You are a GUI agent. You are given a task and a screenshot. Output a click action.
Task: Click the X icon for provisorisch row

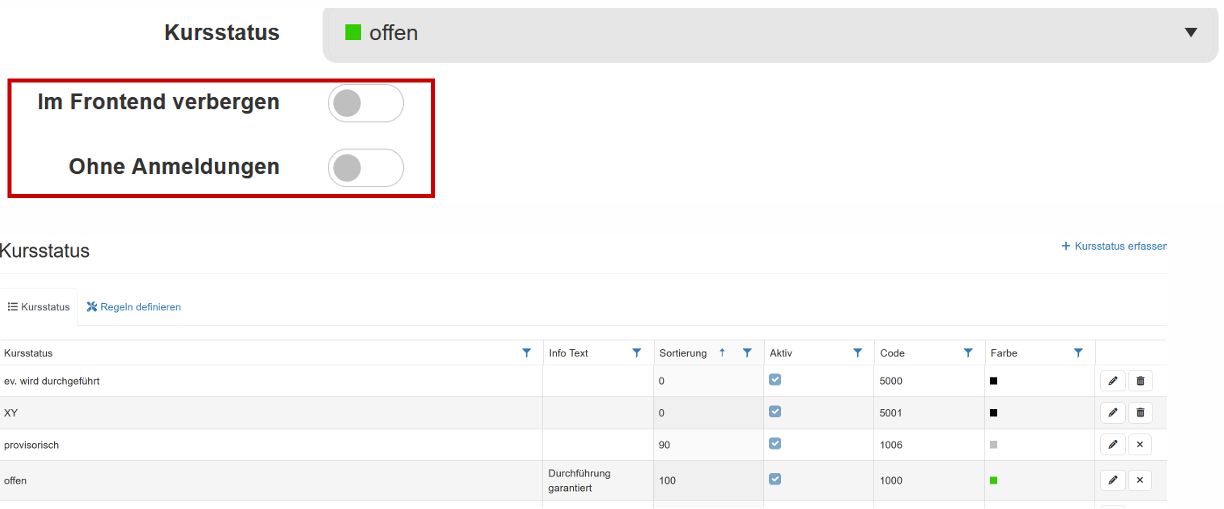[x=1140, y=444]
